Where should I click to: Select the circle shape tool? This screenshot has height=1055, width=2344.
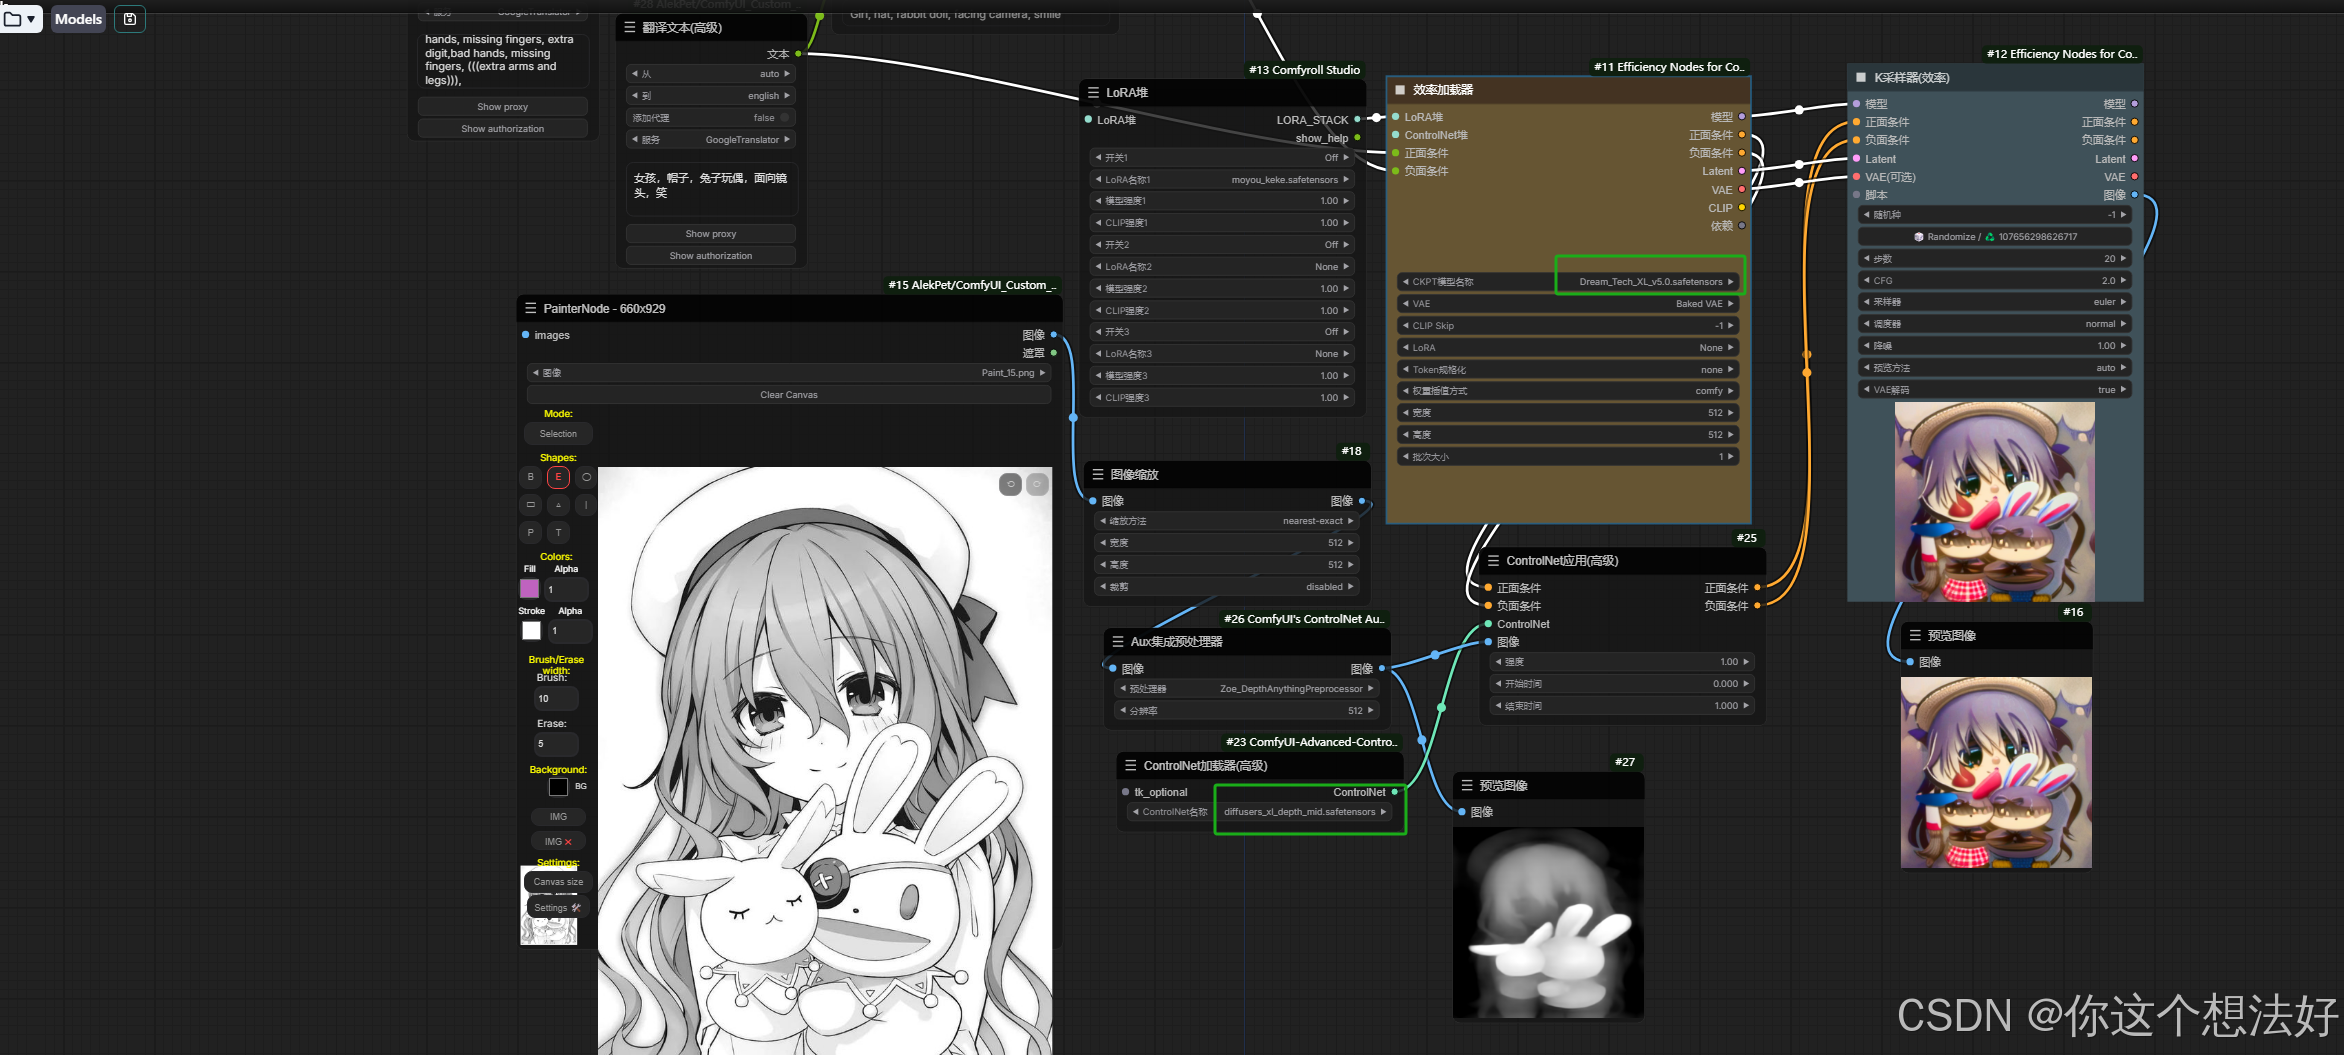click(586, 477)
